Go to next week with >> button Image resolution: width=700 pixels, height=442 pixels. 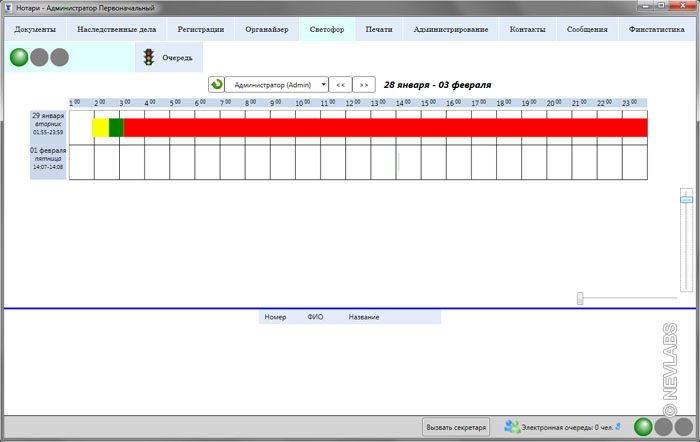[365, 85]
